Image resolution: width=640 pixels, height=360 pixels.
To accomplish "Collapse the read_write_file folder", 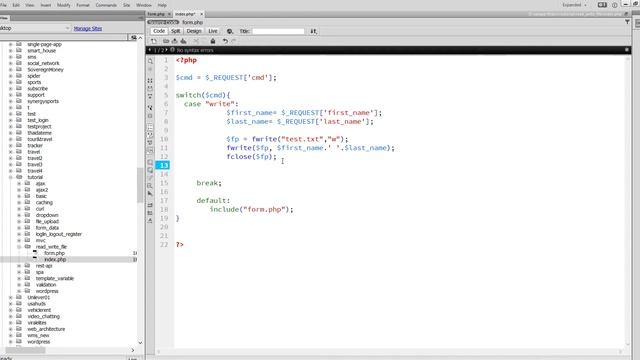I will click(x=19, y=247).
